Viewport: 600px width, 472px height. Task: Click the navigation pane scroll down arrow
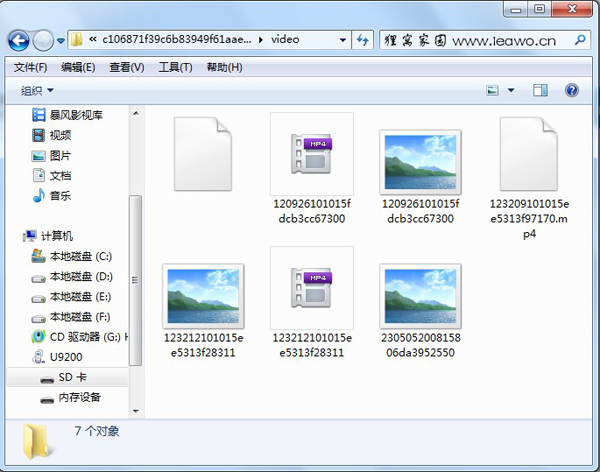[x=135, y=411]
